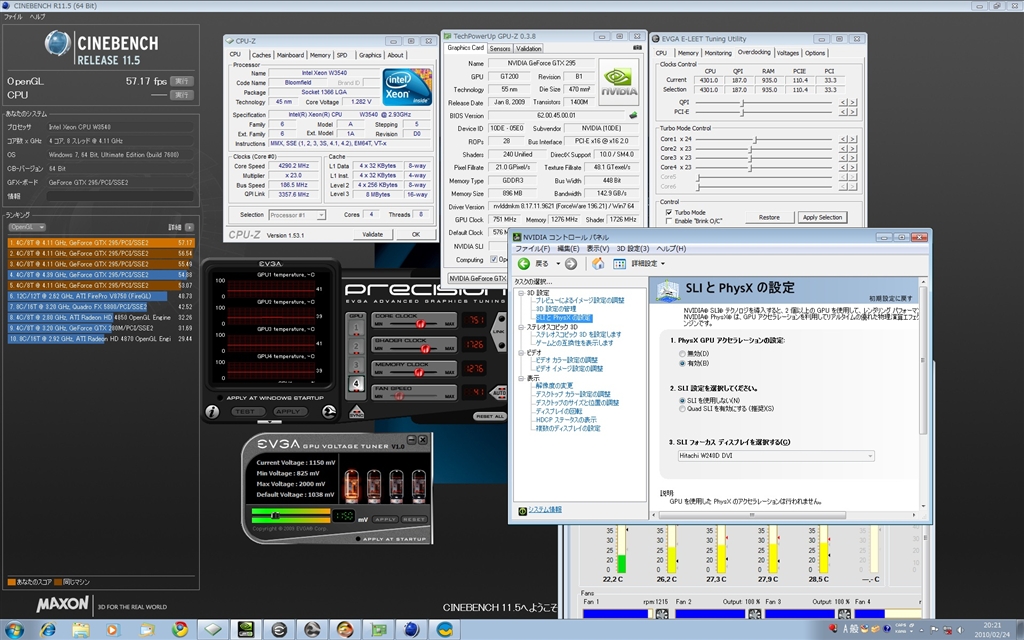The width and height of the screenshot is (1024, 640).
Task: Run the OpenGL test in Cinebench
Action: tap(182, 81)
